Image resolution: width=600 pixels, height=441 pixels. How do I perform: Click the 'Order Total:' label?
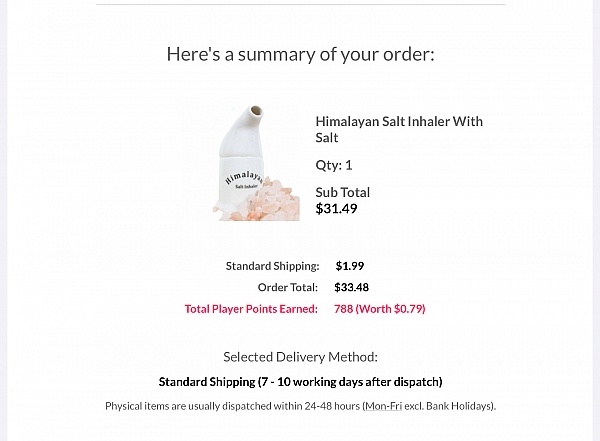[288, 288]
